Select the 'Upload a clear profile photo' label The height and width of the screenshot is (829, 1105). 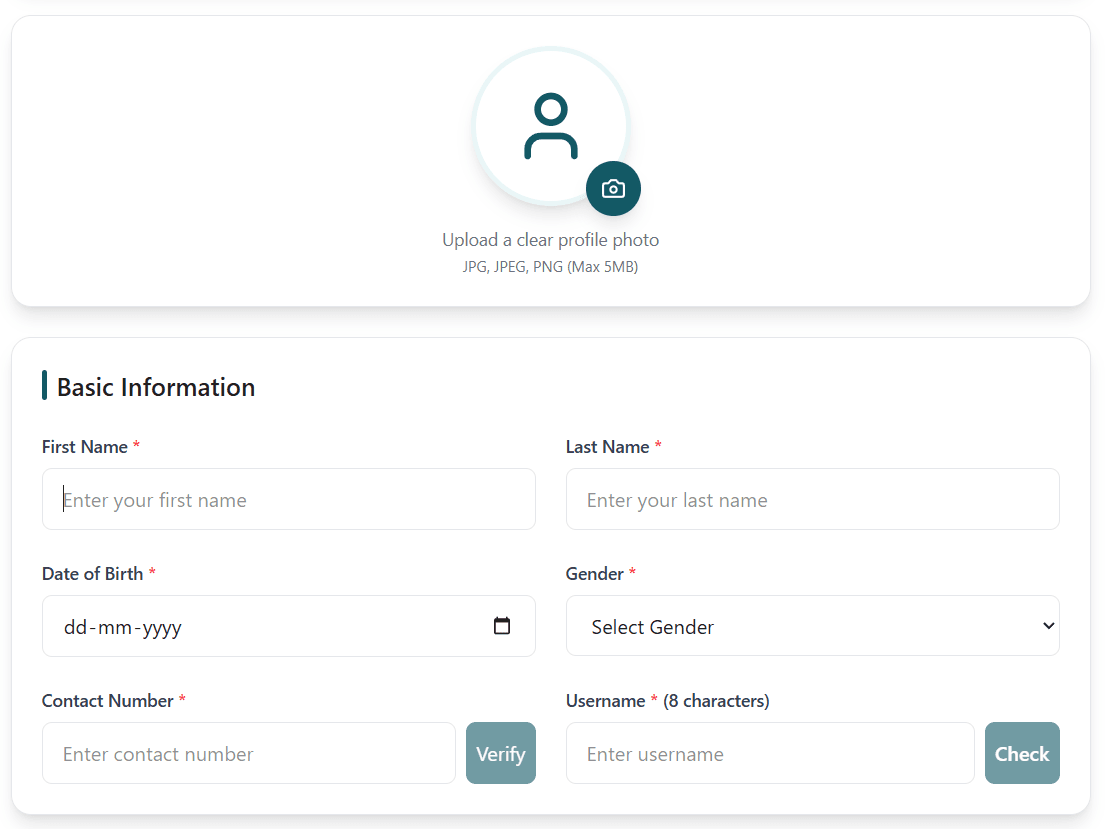pos(551,239)
